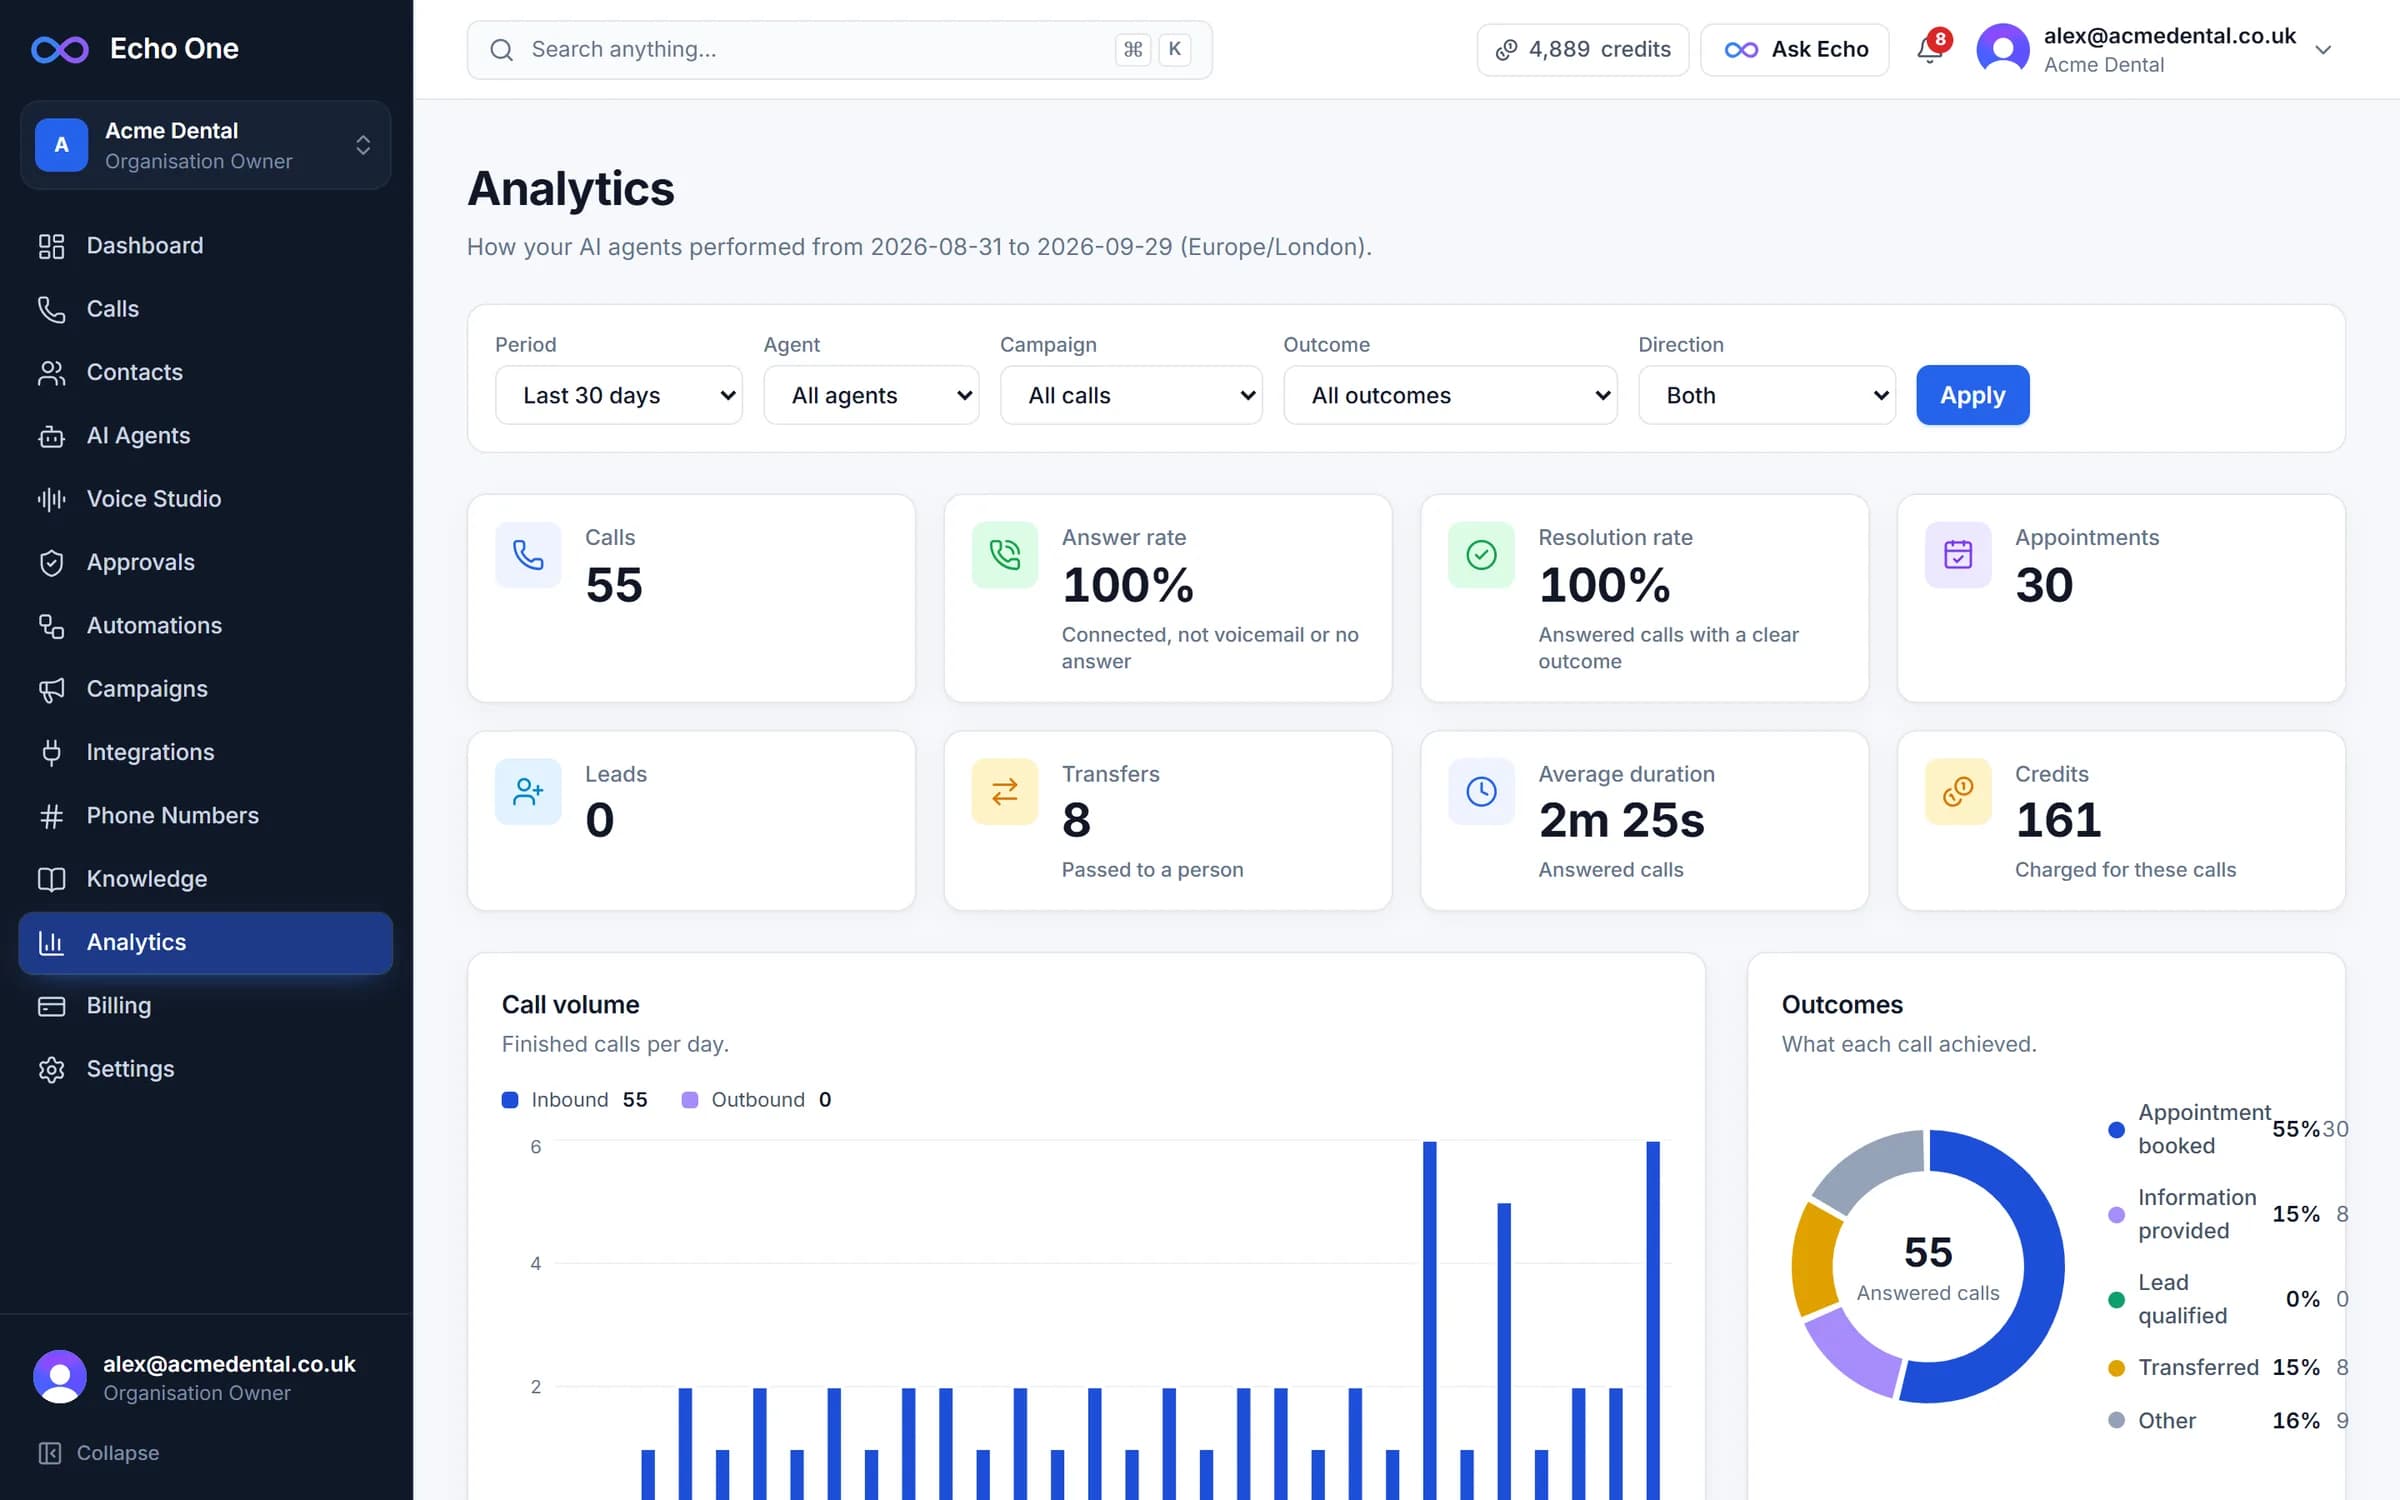Open the Outcome All outcomes dropdown
Image resolution: width=2400 pixels, height=1500 pixels.
click(1450, 395)
